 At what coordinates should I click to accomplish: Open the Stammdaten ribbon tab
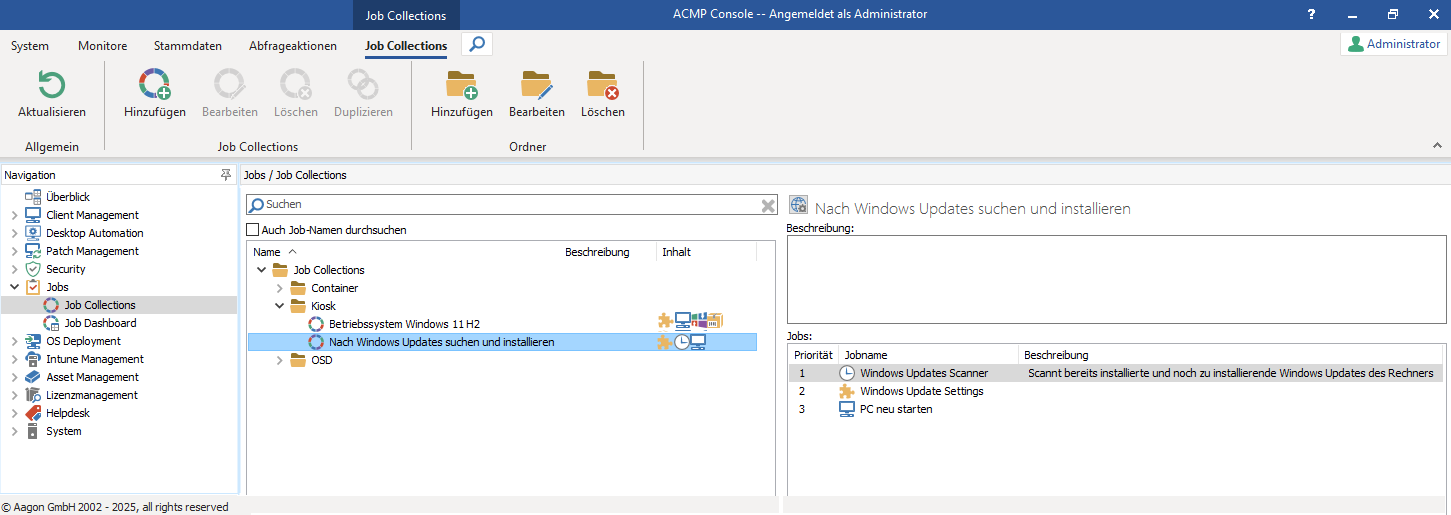(187, 46)
